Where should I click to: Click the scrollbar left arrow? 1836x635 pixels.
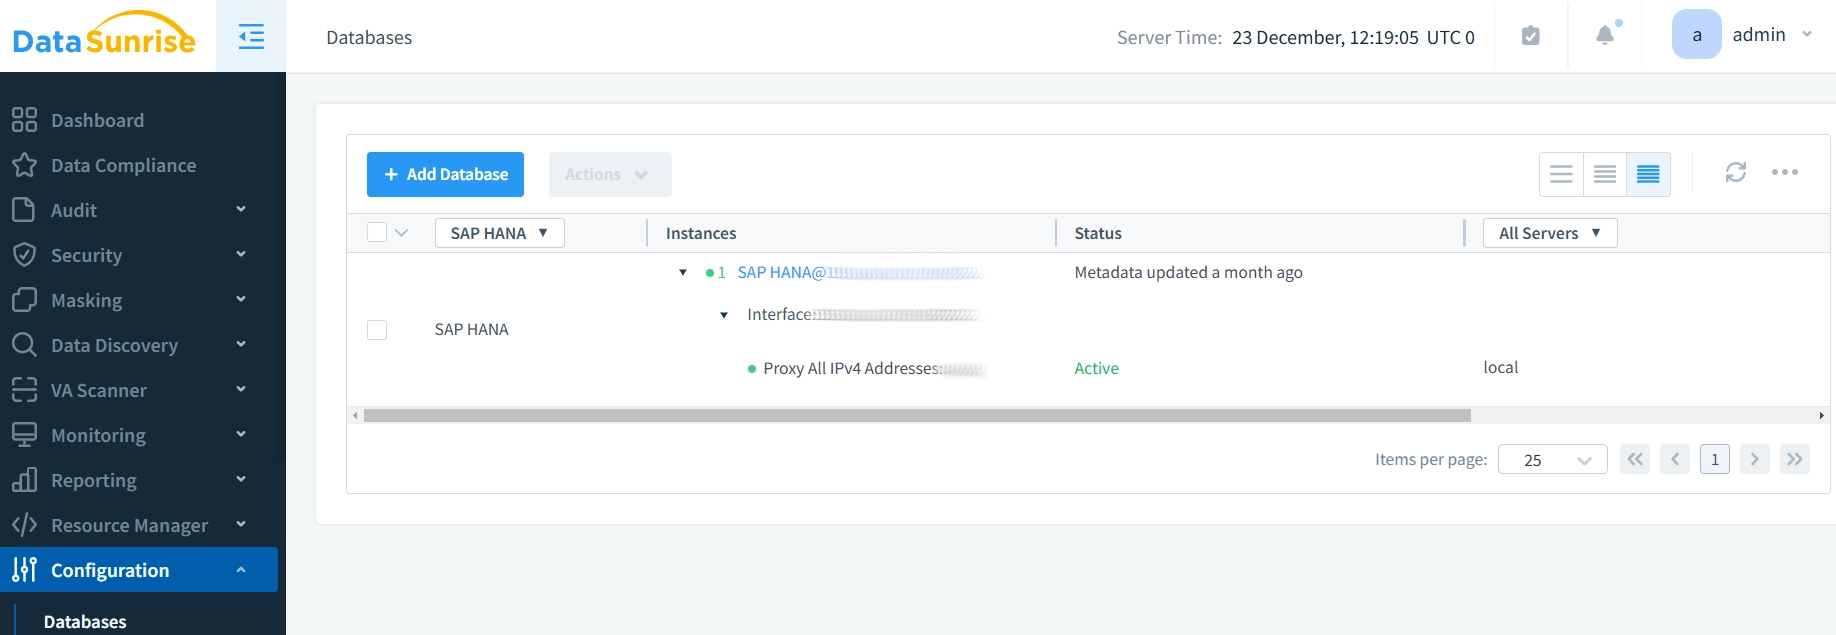point(355,415)
